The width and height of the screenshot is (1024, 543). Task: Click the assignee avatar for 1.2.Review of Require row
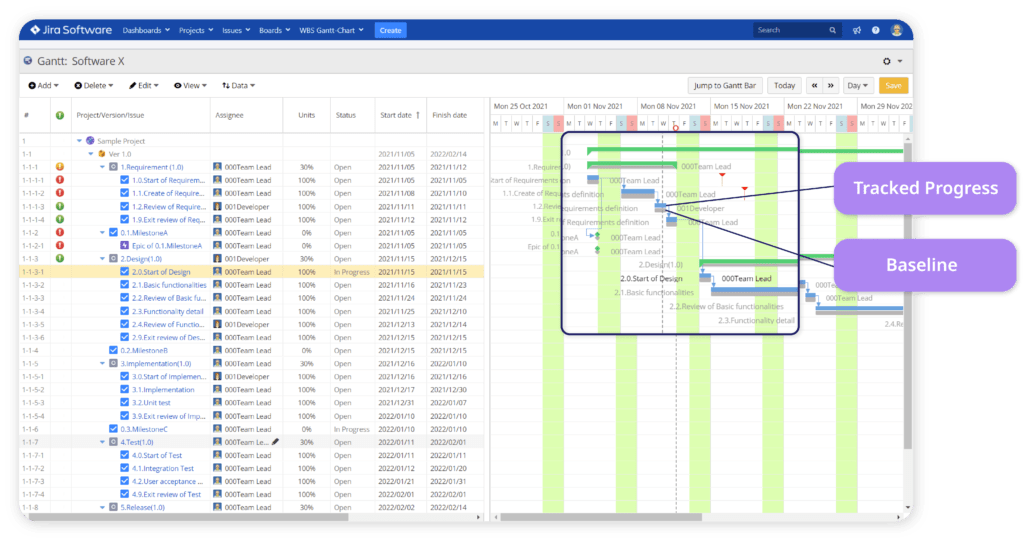click(x=217, y=206)
